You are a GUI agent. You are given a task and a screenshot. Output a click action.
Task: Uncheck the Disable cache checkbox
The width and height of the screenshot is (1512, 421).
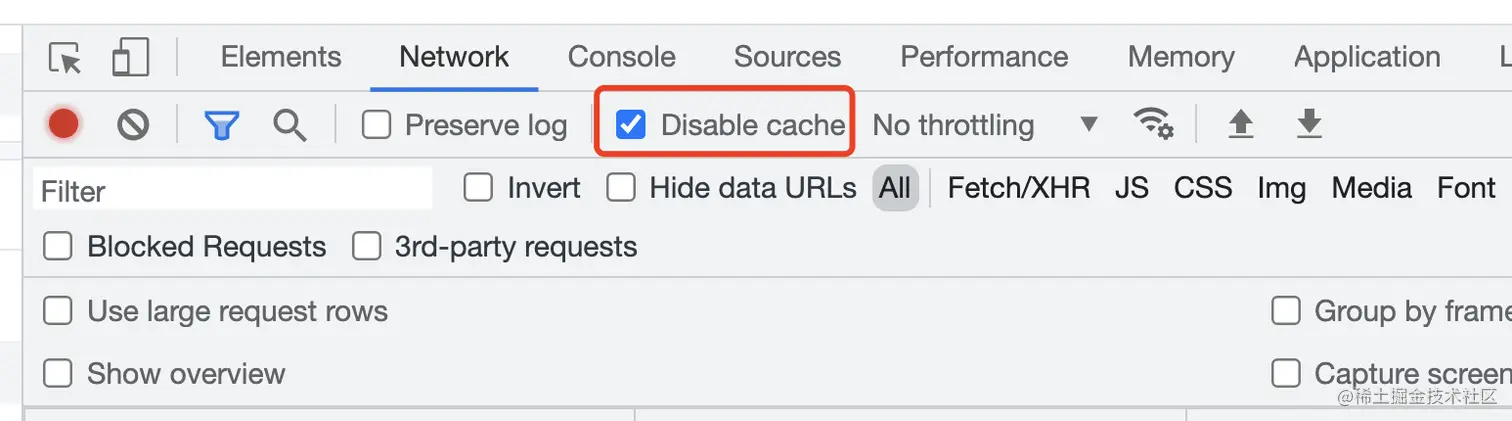coord(630,125)
